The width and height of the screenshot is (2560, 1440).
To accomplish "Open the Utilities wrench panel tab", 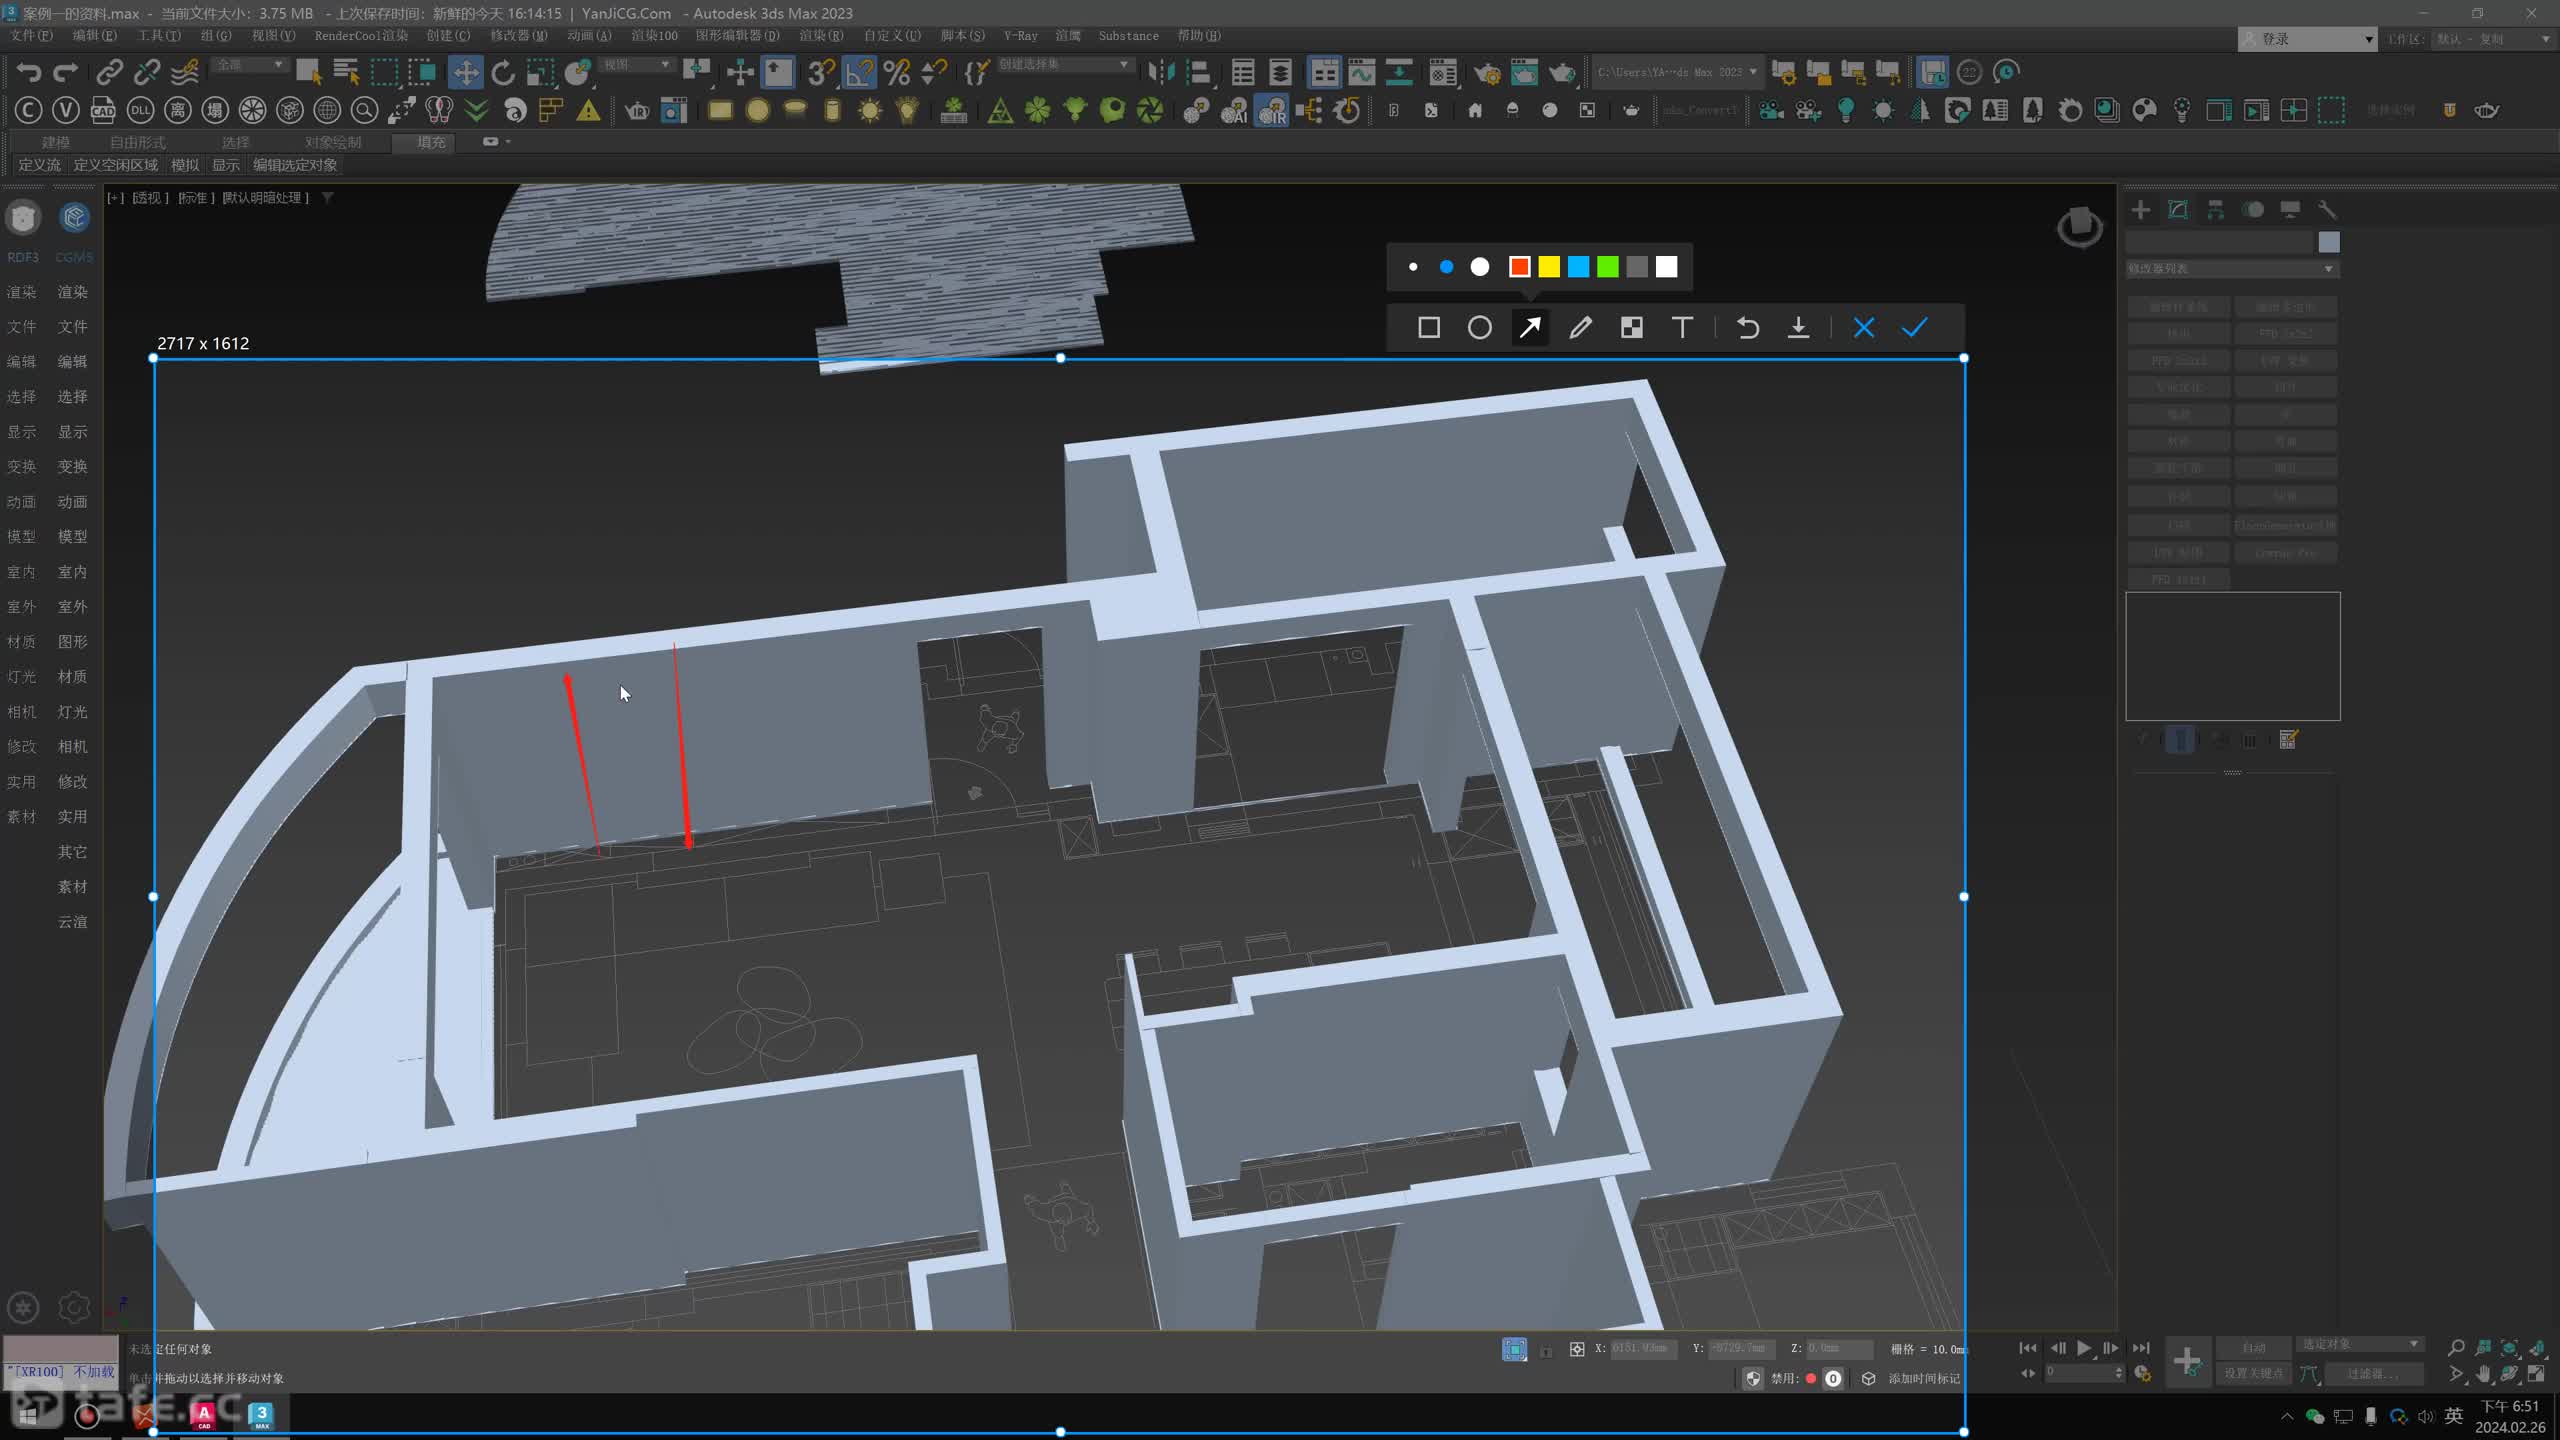I will click(2327, 209).
